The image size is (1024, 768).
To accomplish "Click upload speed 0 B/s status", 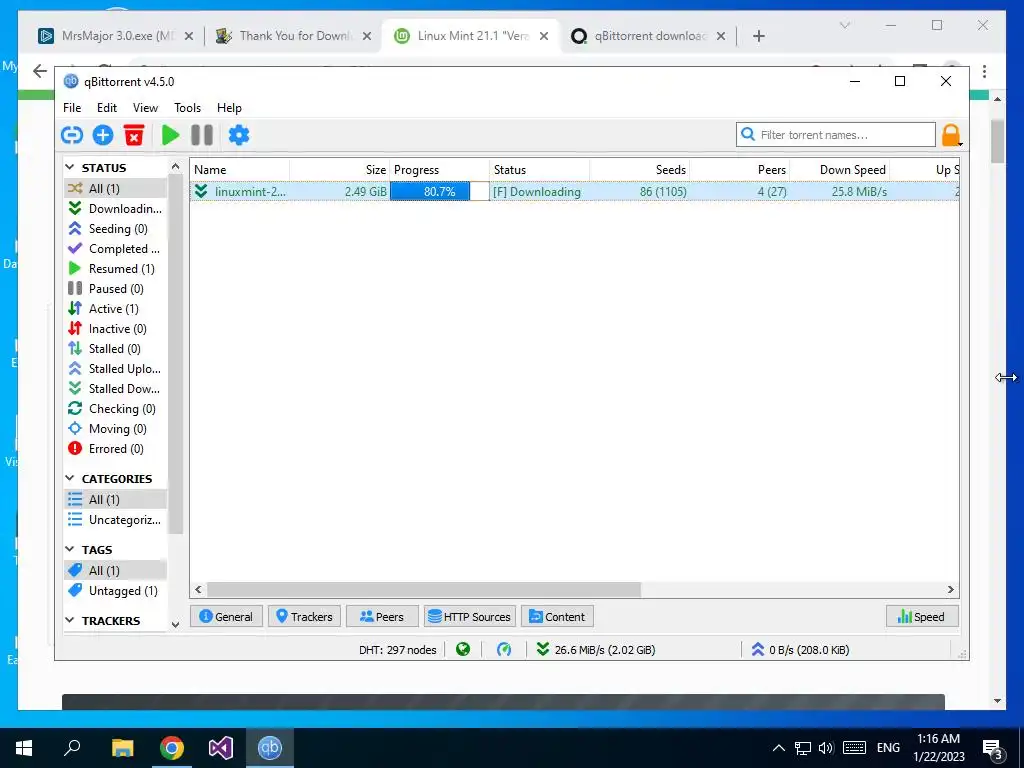I will pos(800,650).
